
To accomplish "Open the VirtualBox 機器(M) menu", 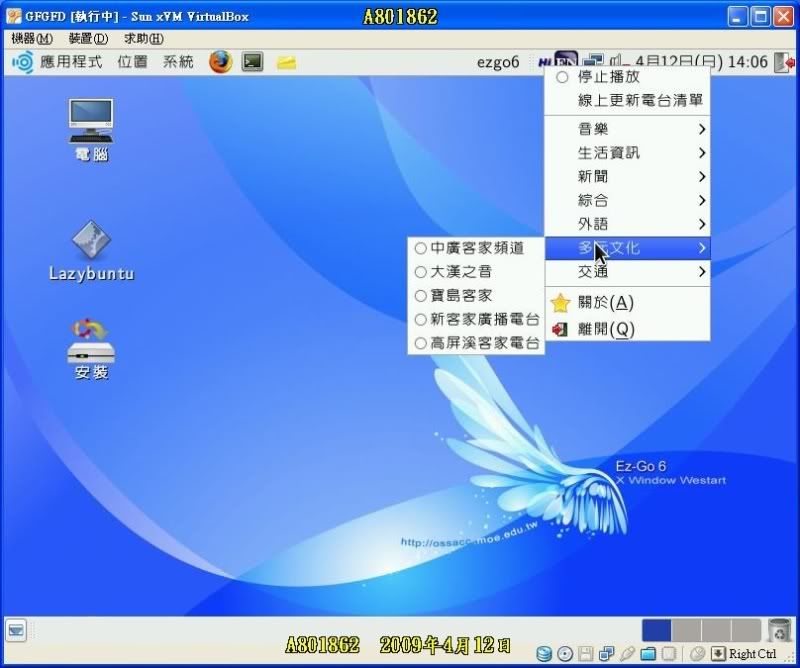I will click(32, 38).
